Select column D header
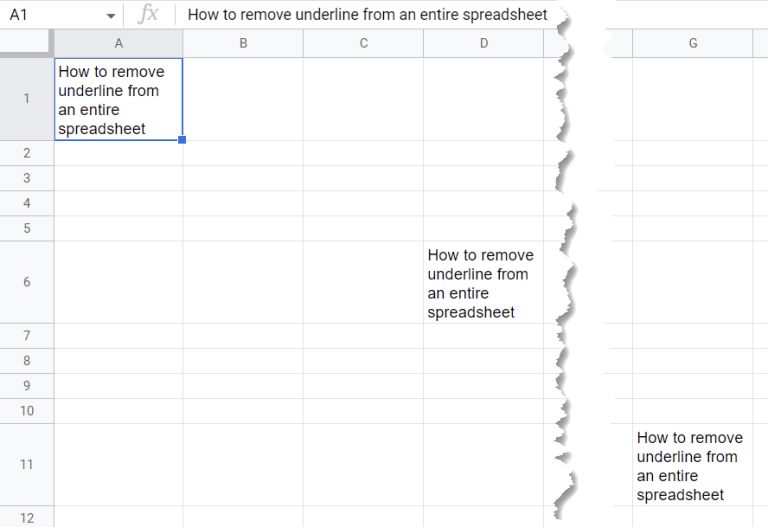This screenshot has height=527, width=768. click(483, 43)
